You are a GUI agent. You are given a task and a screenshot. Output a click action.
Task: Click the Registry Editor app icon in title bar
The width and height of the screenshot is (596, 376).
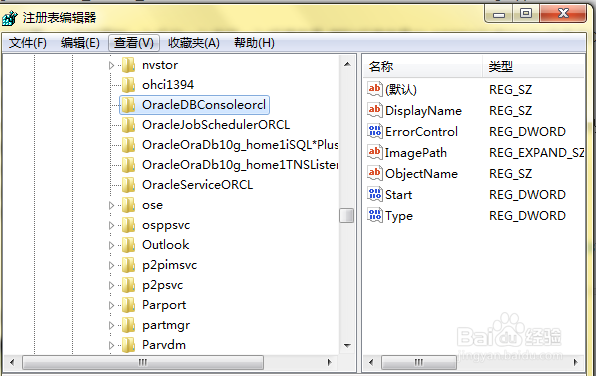click(x=10, y=18)
